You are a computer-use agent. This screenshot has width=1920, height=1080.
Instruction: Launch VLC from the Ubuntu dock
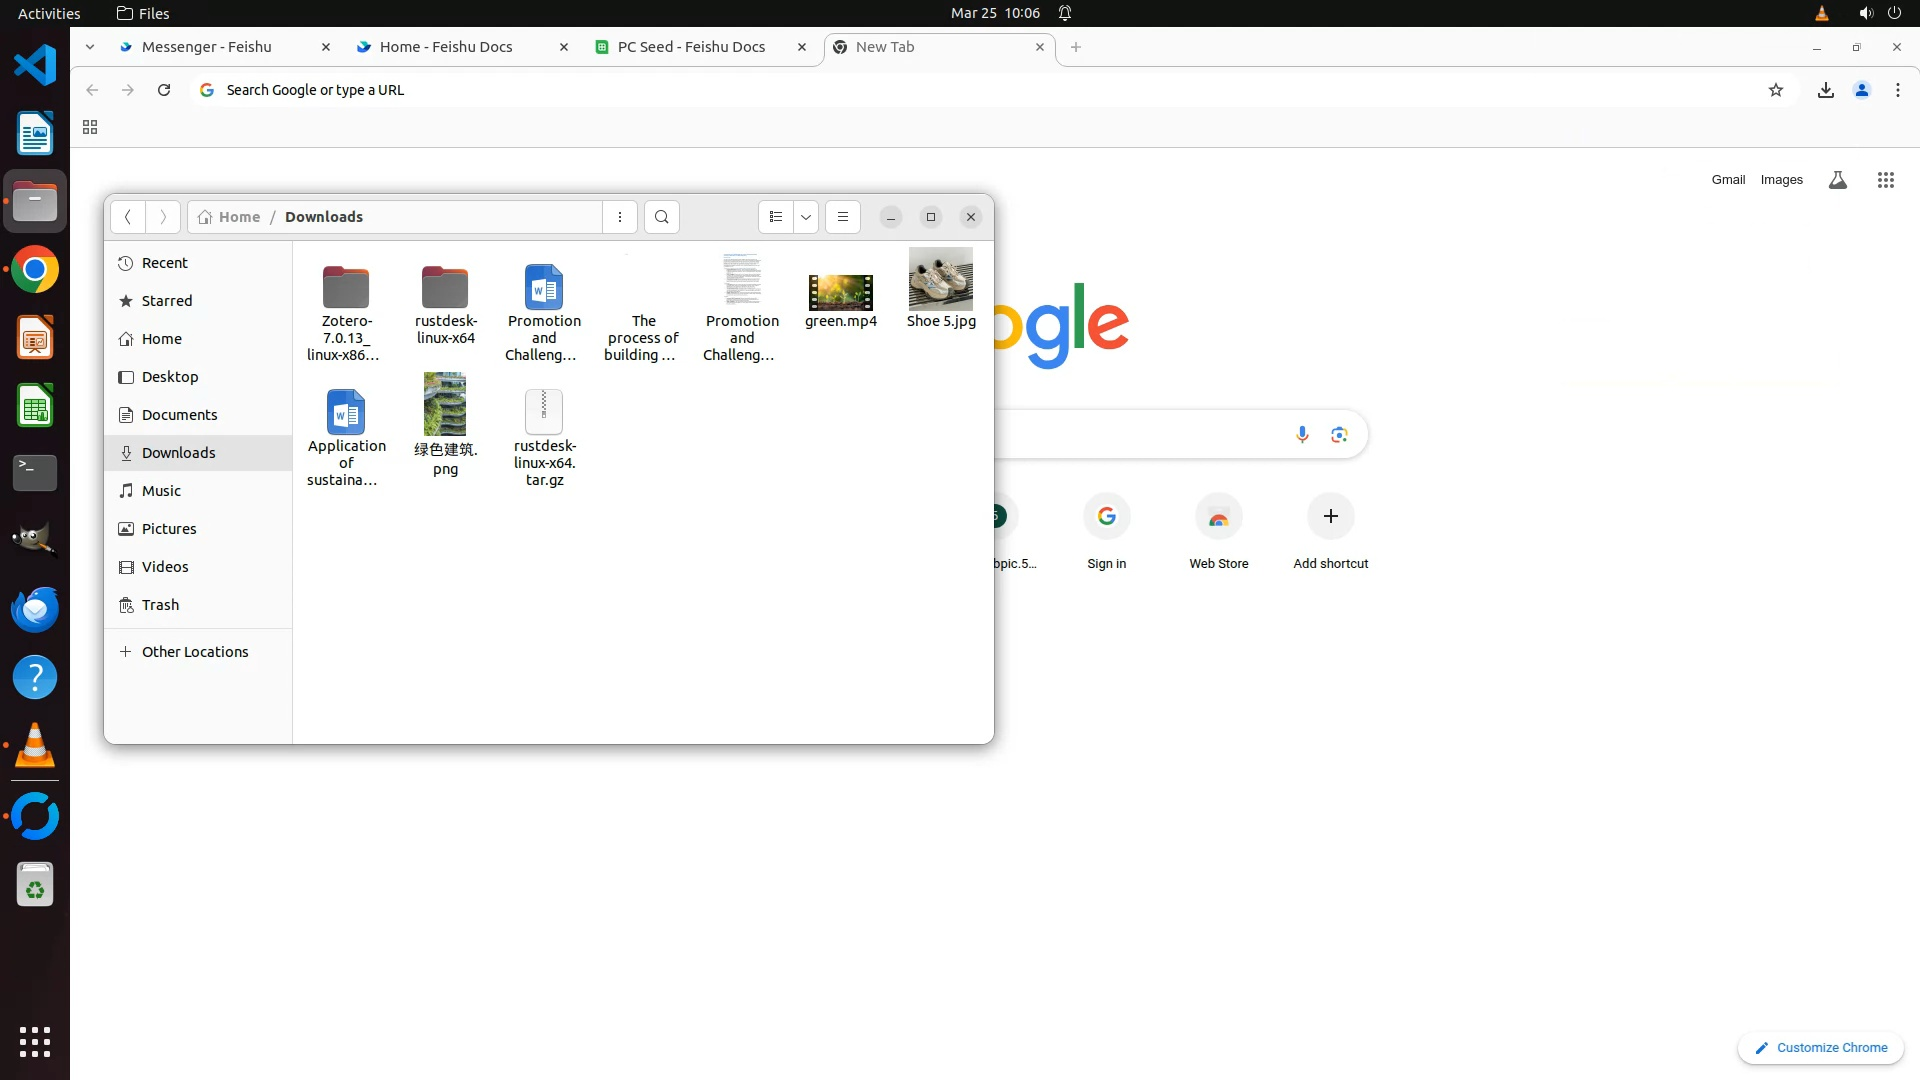tap(35, 746)
